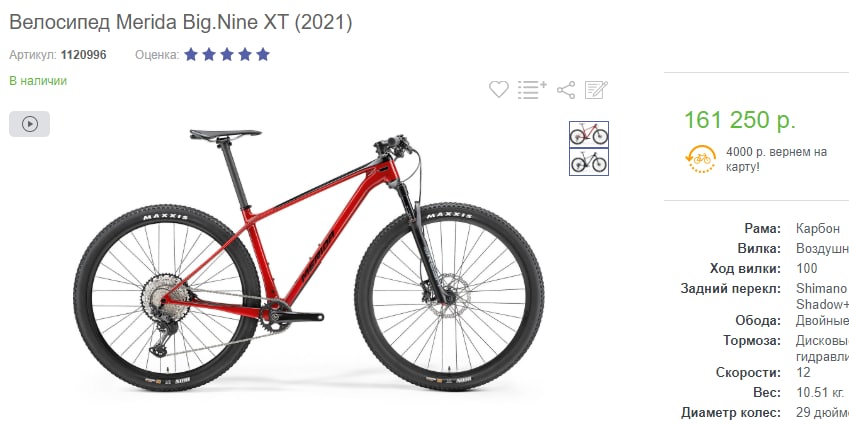Select the third rating star
Screen dimensions: 849x425
(227, 54)
